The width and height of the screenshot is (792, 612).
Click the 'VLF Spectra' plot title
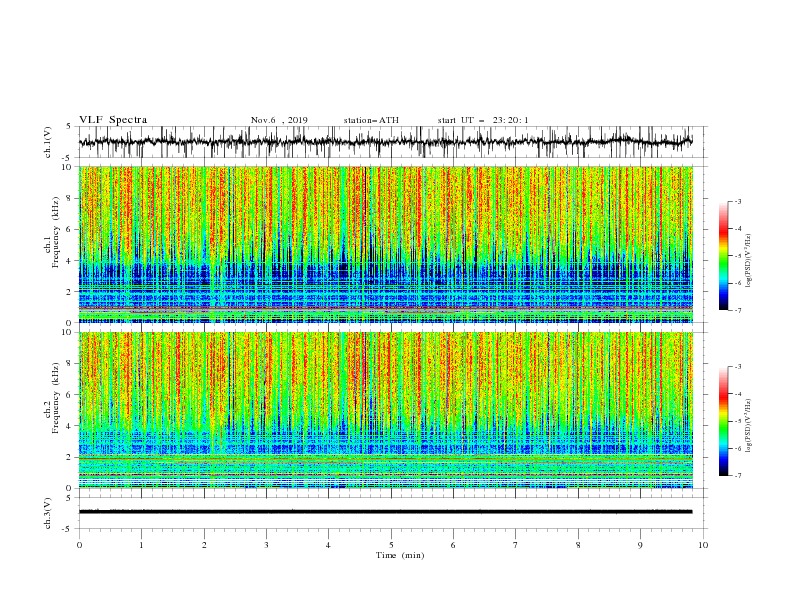(x=113, y=120)
